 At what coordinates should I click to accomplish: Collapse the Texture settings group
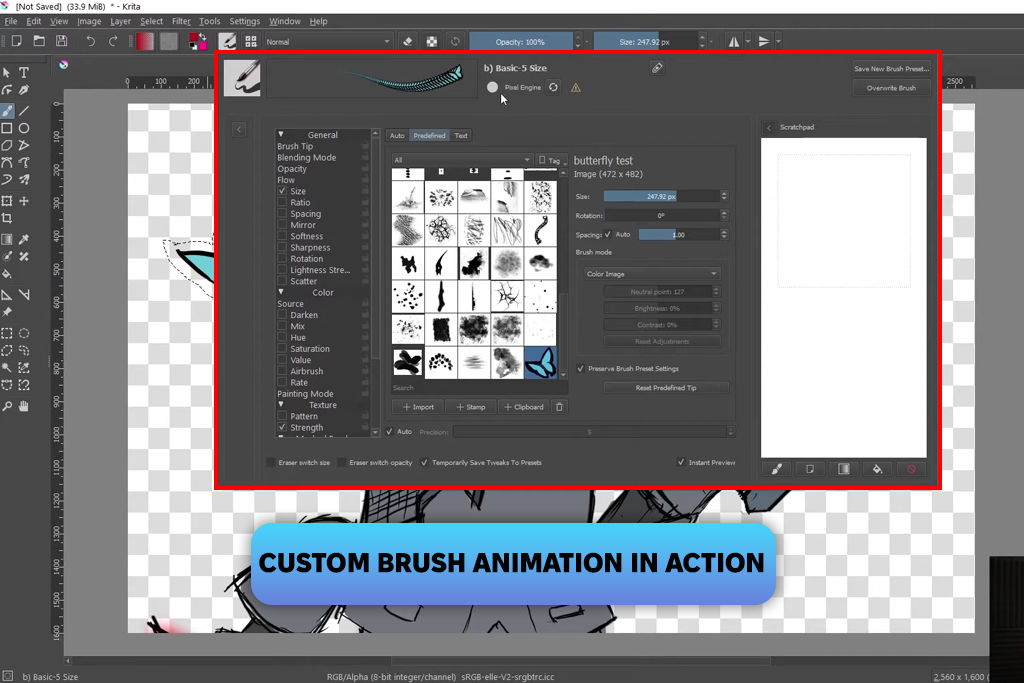coord(281,404)
